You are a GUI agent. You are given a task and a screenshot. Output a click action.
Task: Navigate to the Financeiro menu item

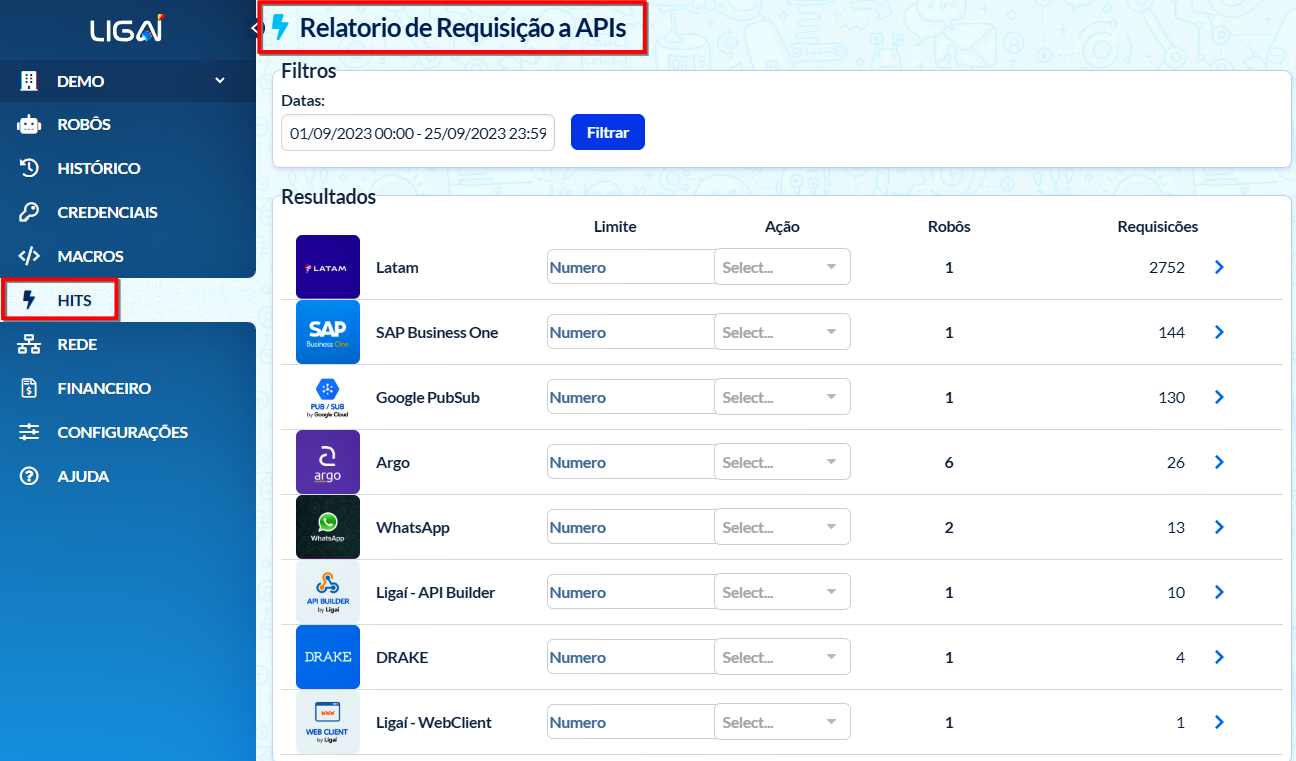pos(128,388)
